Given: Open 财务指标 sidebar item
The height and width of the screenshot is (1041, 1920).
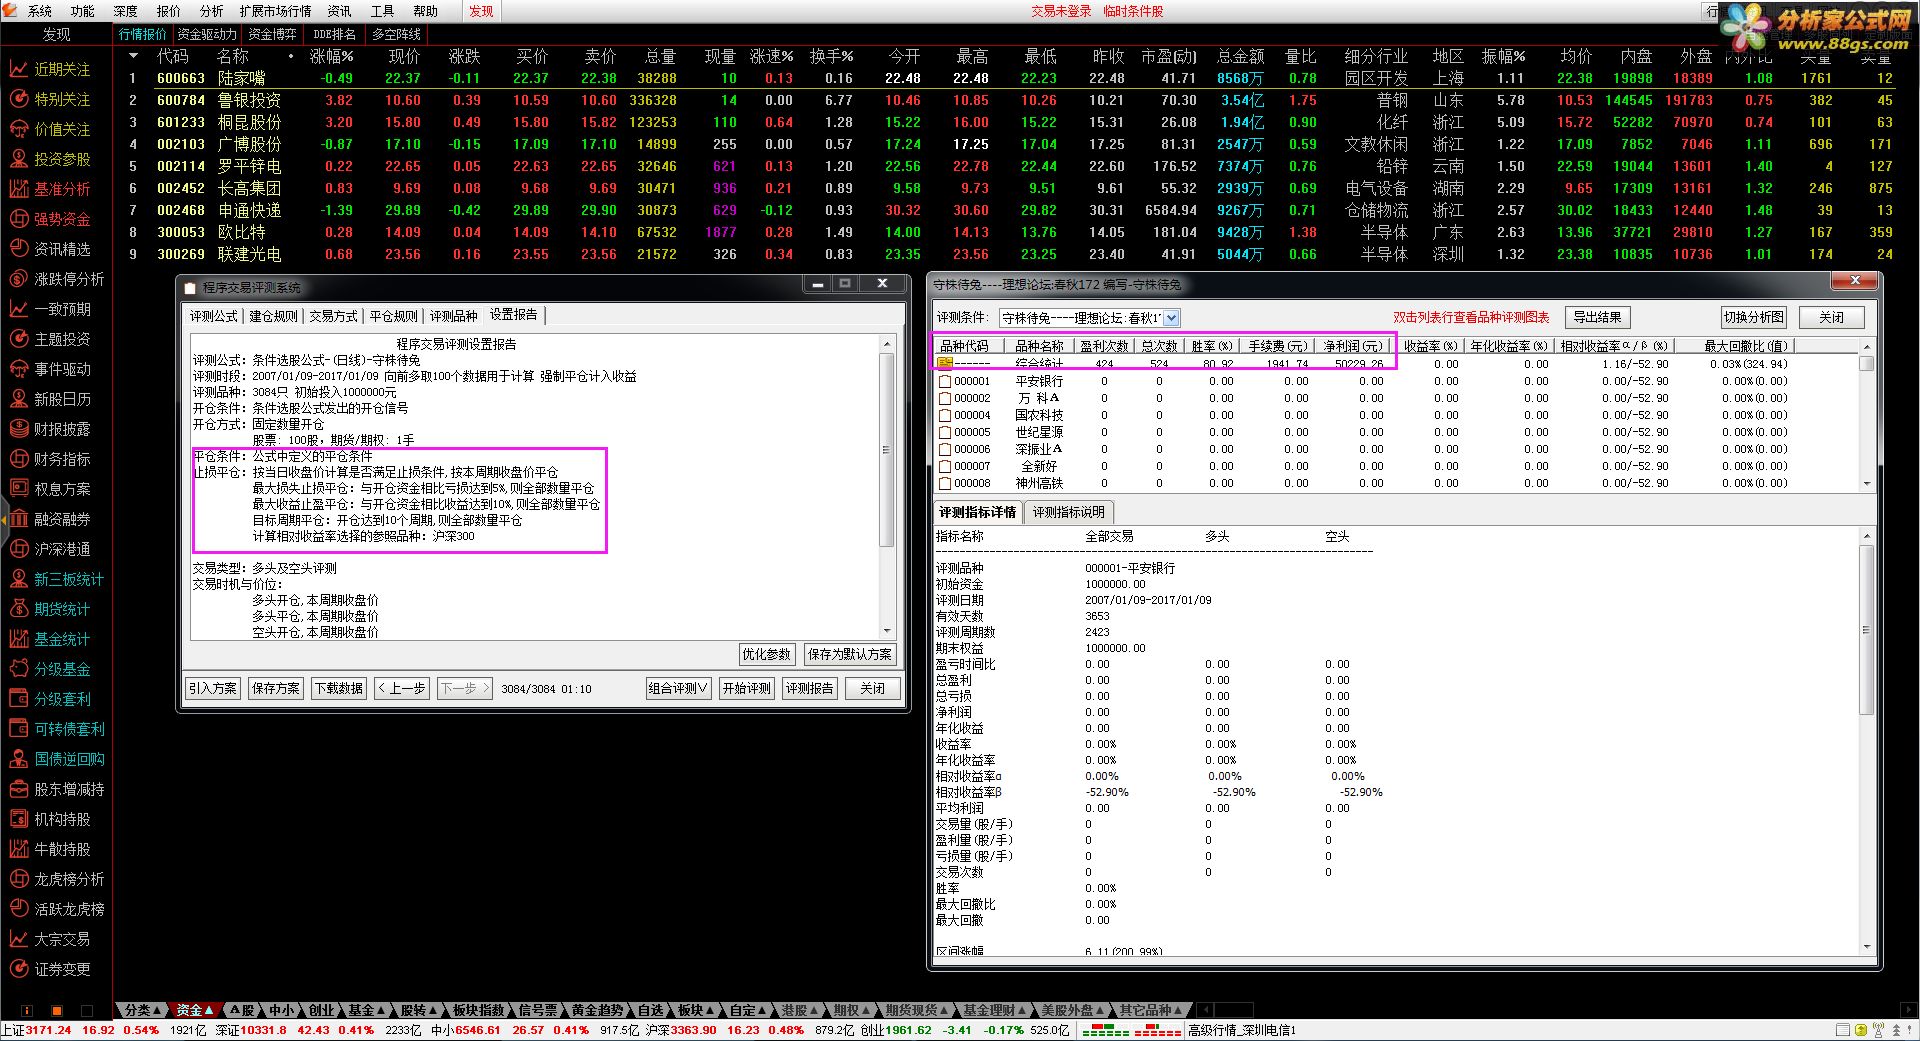Looking at the screenshot, I should [x=50, y=459].
